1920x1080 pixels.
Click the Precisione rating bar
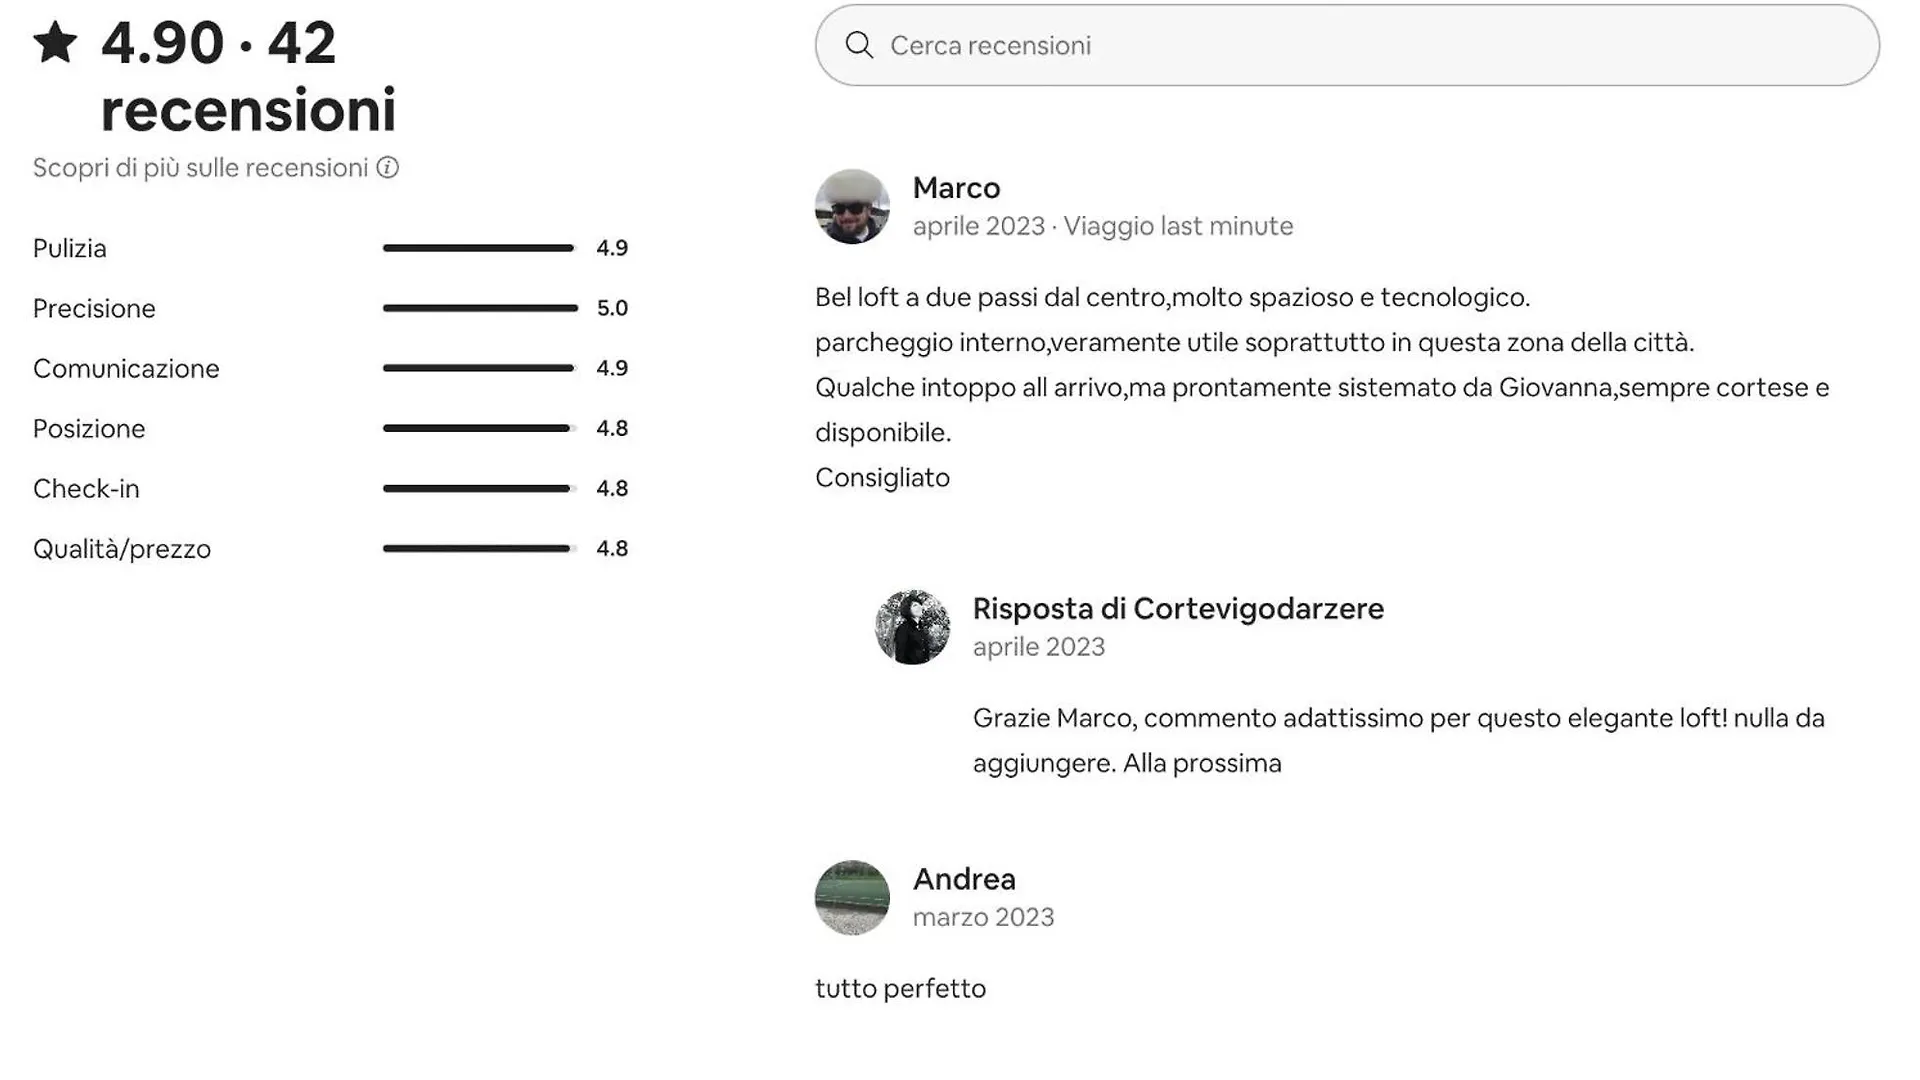[480, 308]
